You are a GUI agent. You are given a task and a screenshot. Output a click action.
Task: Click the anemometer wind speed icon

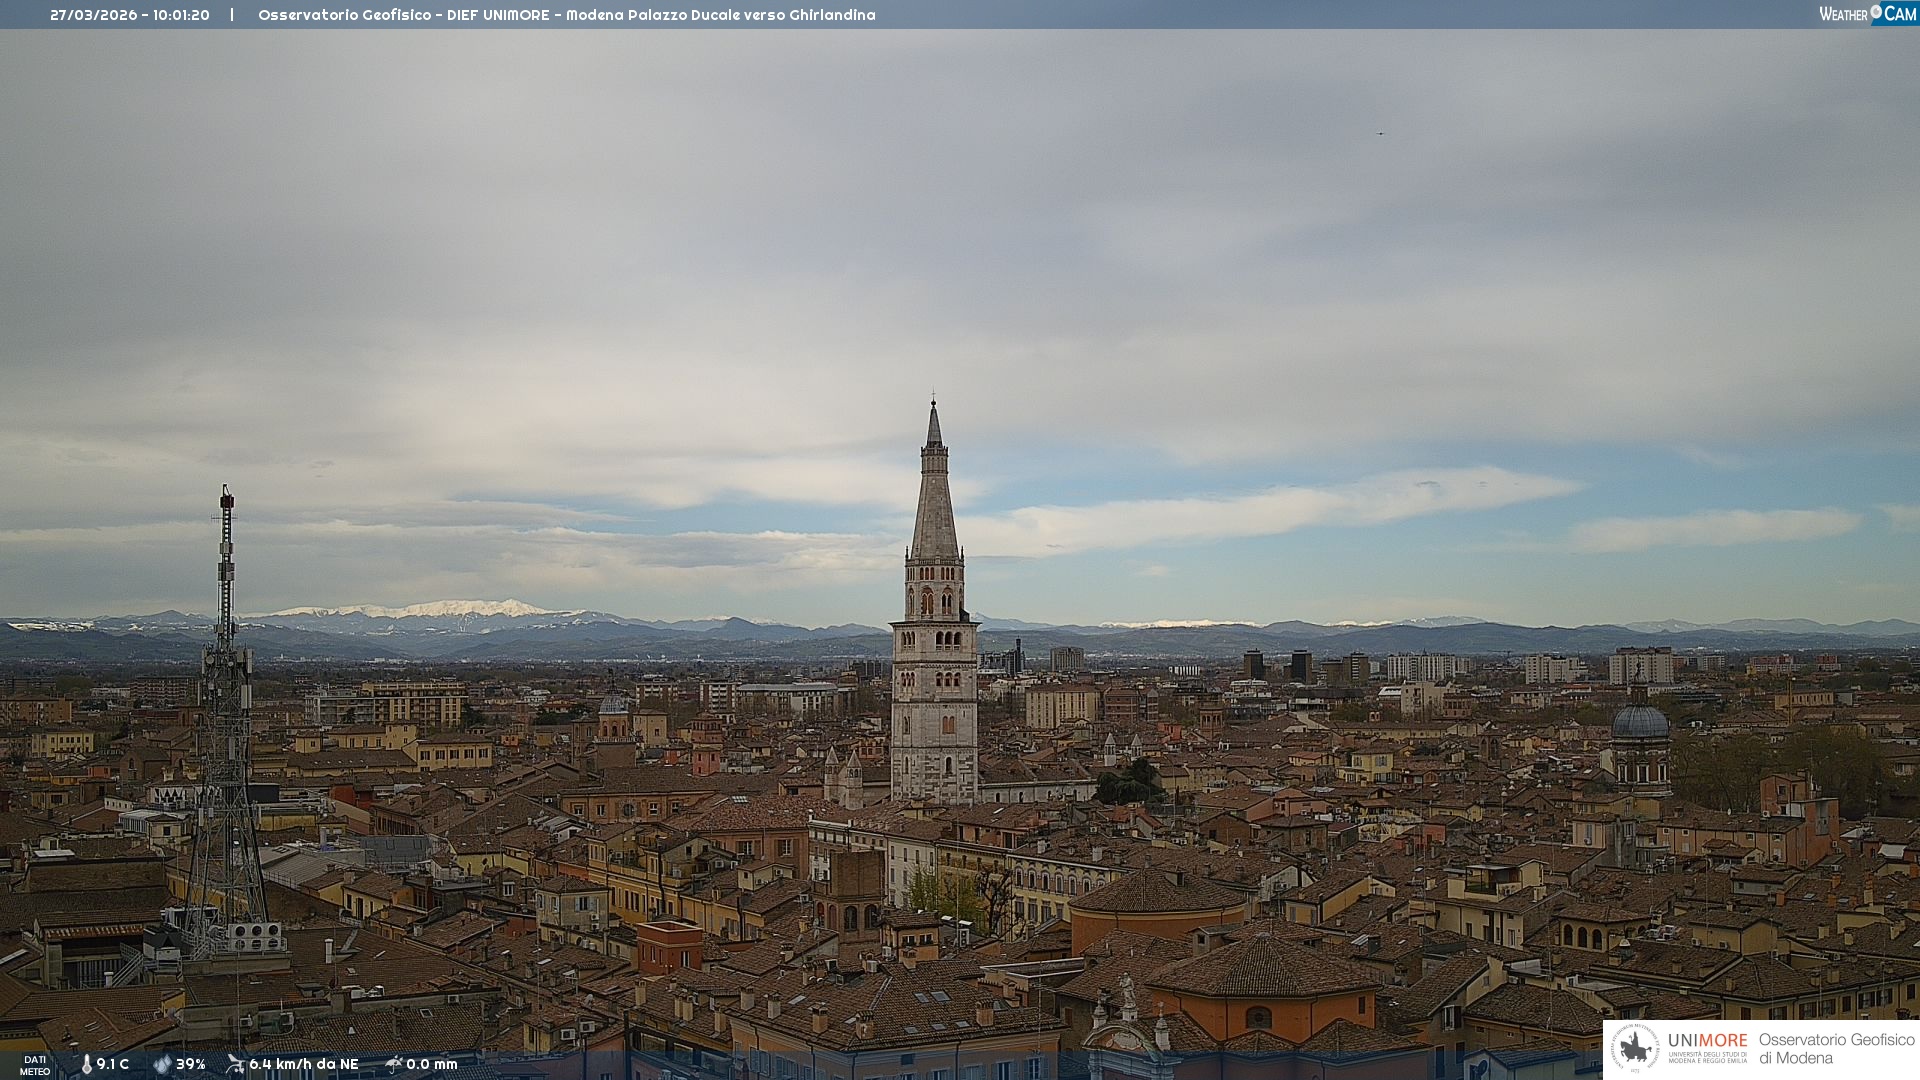coord(235,1064)
